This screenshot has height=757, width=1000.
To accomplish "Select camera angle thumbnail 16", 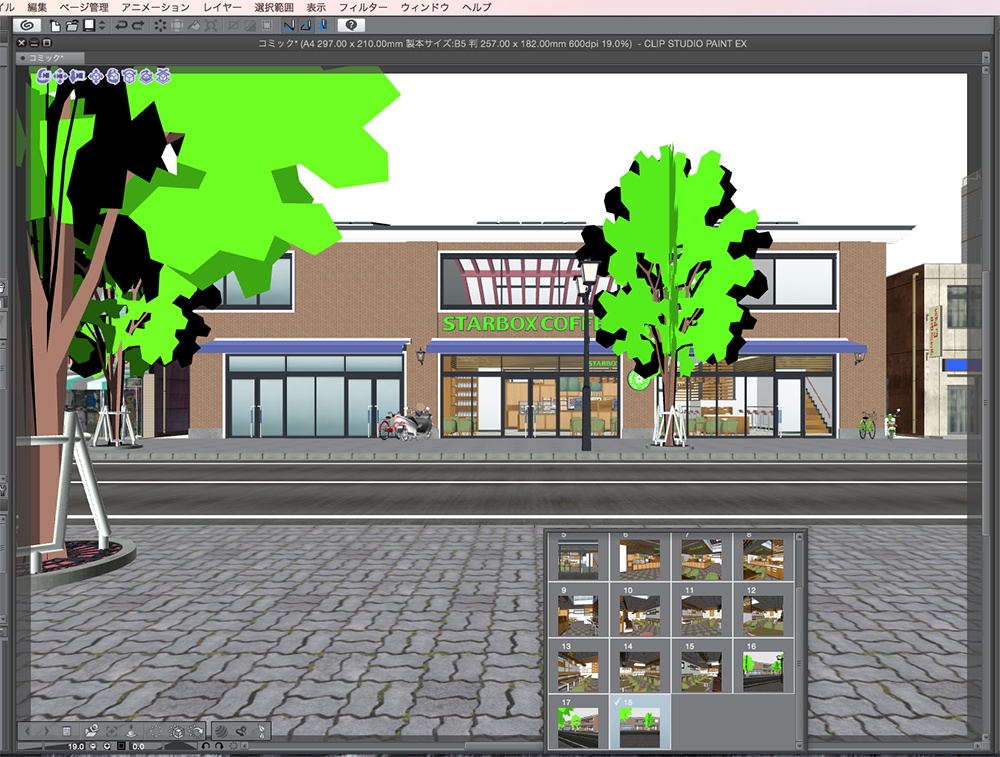I will pyautogui.click(x=763, y=666).
